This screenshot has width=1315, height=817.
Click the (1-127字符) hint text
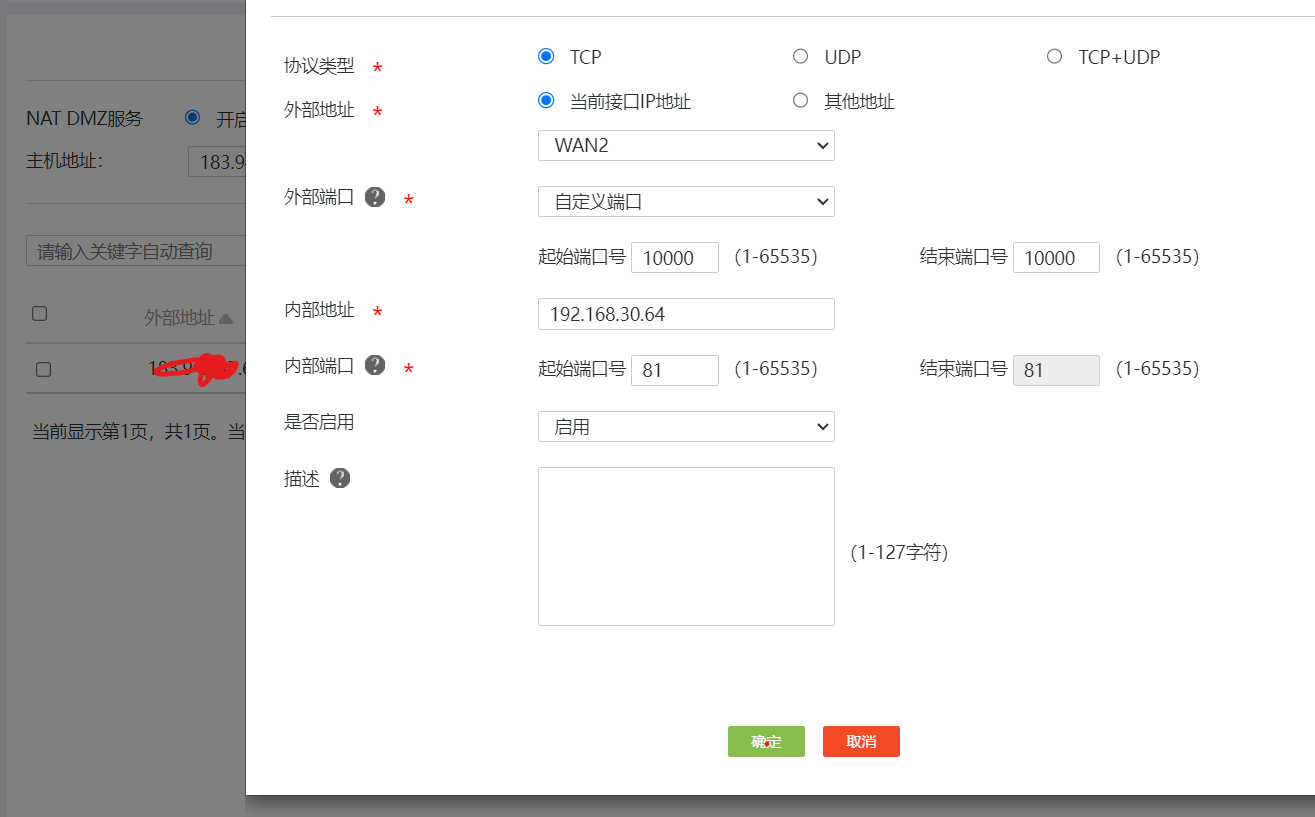pos(899,552)
